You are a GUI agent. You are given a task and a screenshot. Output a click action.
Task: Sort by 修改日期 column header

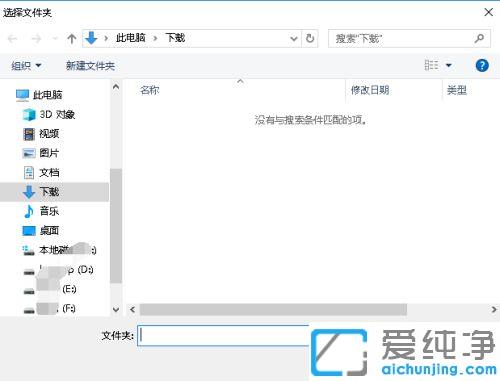coord(370,90)
